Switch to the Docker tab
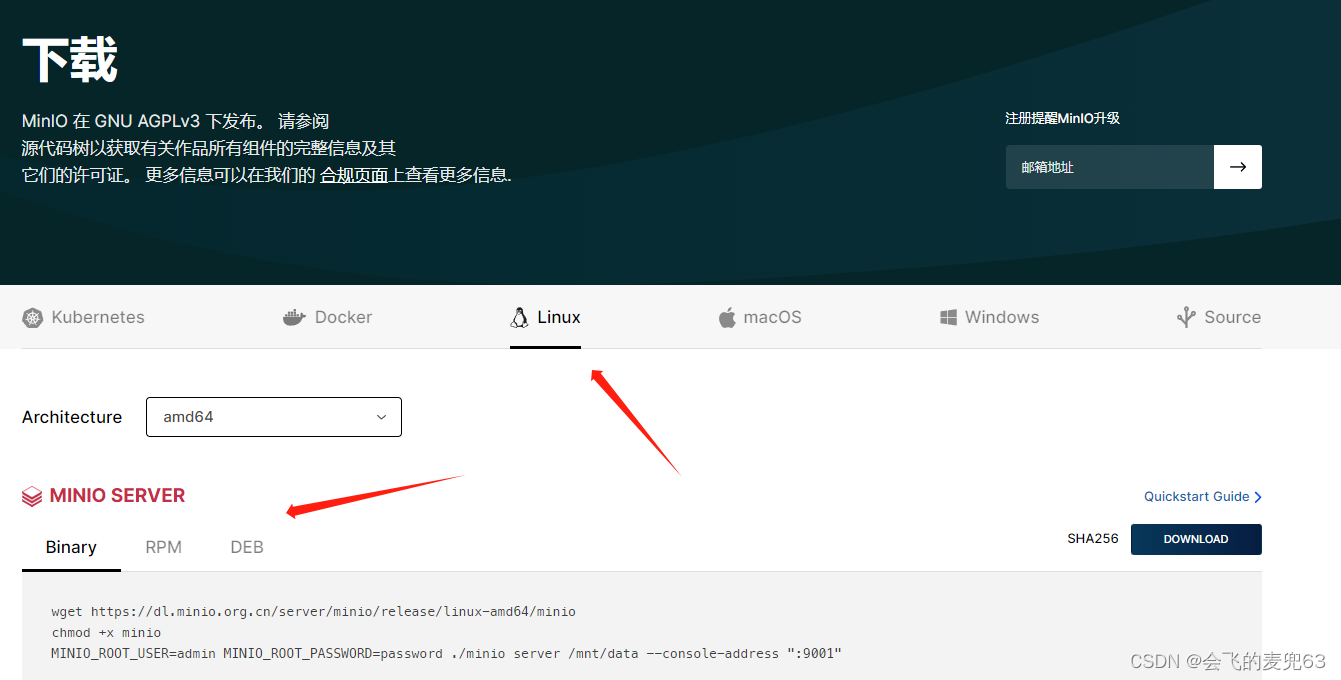 pyautogui.click(x=328, y=318)
